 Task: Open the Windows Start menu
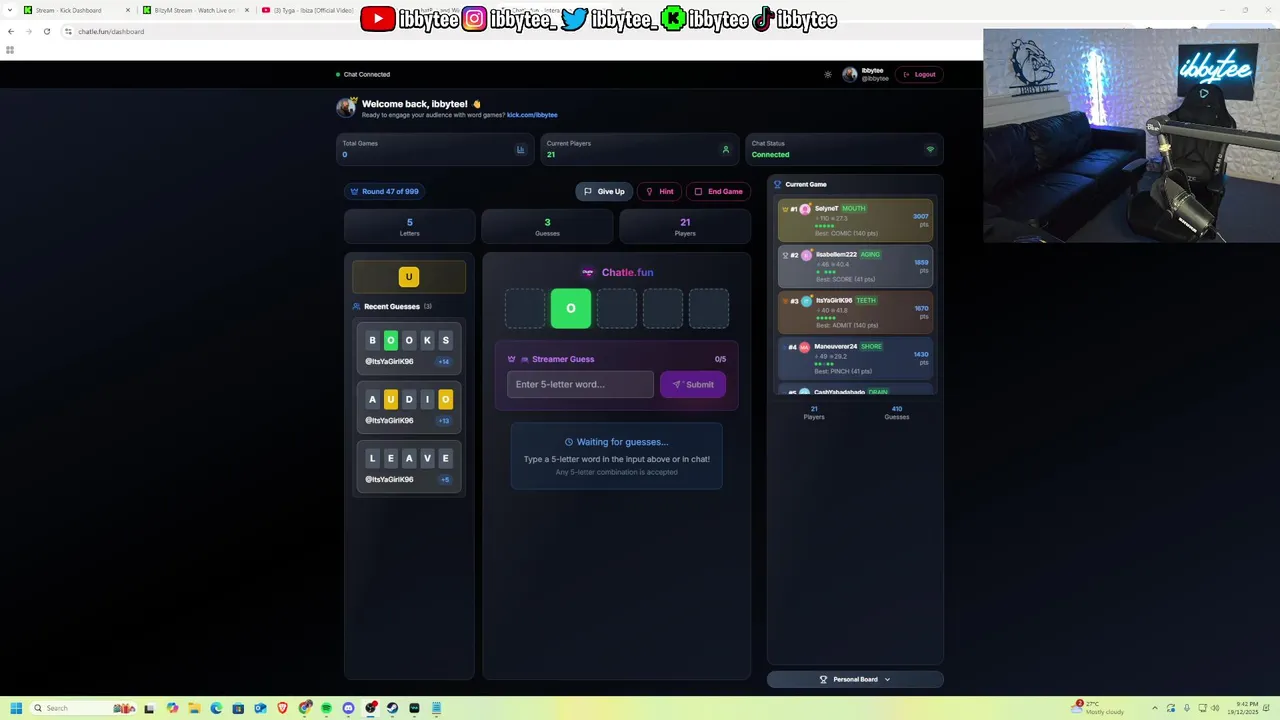click(16, 708)
